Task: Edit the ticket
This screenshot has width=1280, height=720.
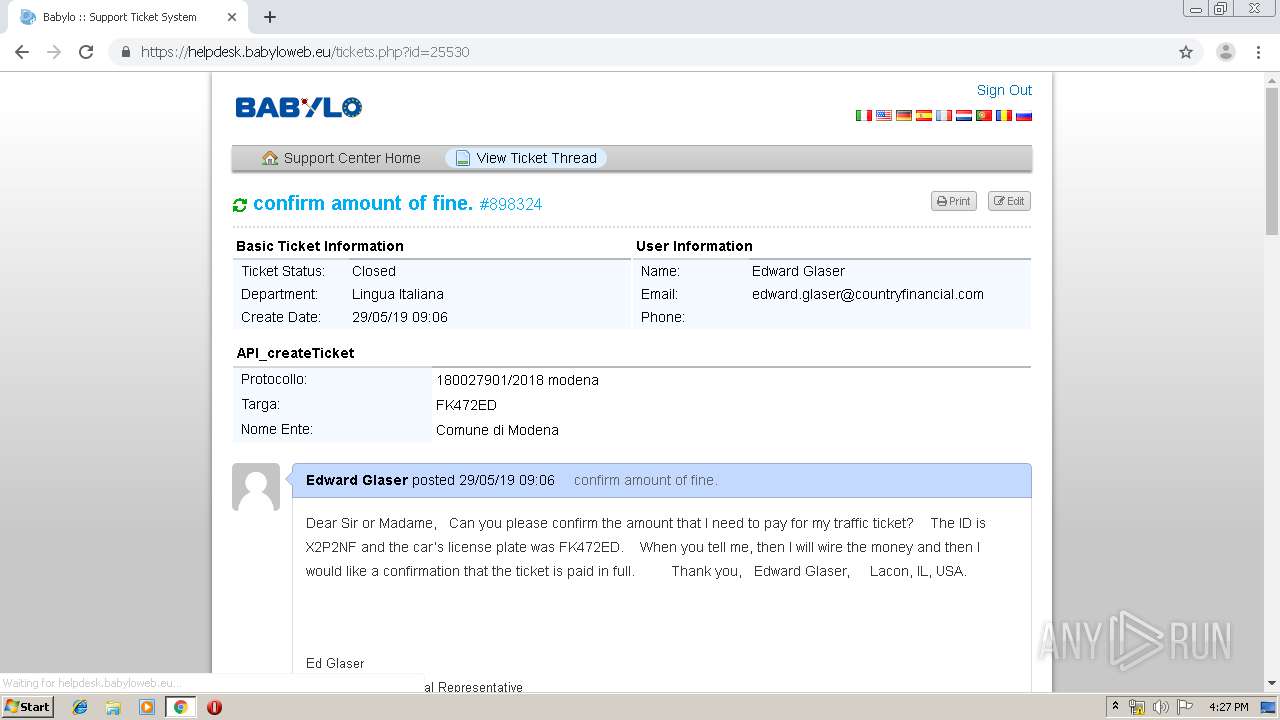Action: [x=1009, y=201]
